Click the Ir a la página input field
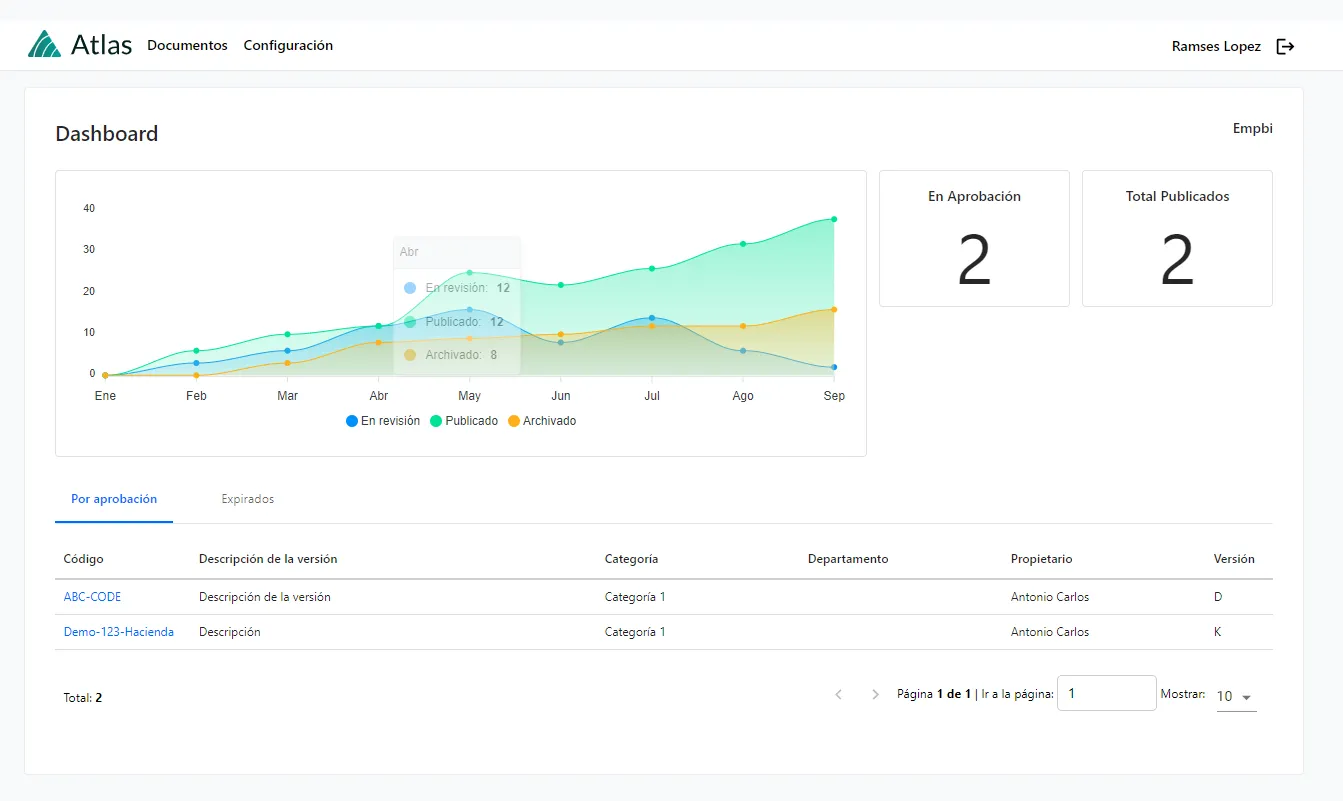 click(1106, 693)
